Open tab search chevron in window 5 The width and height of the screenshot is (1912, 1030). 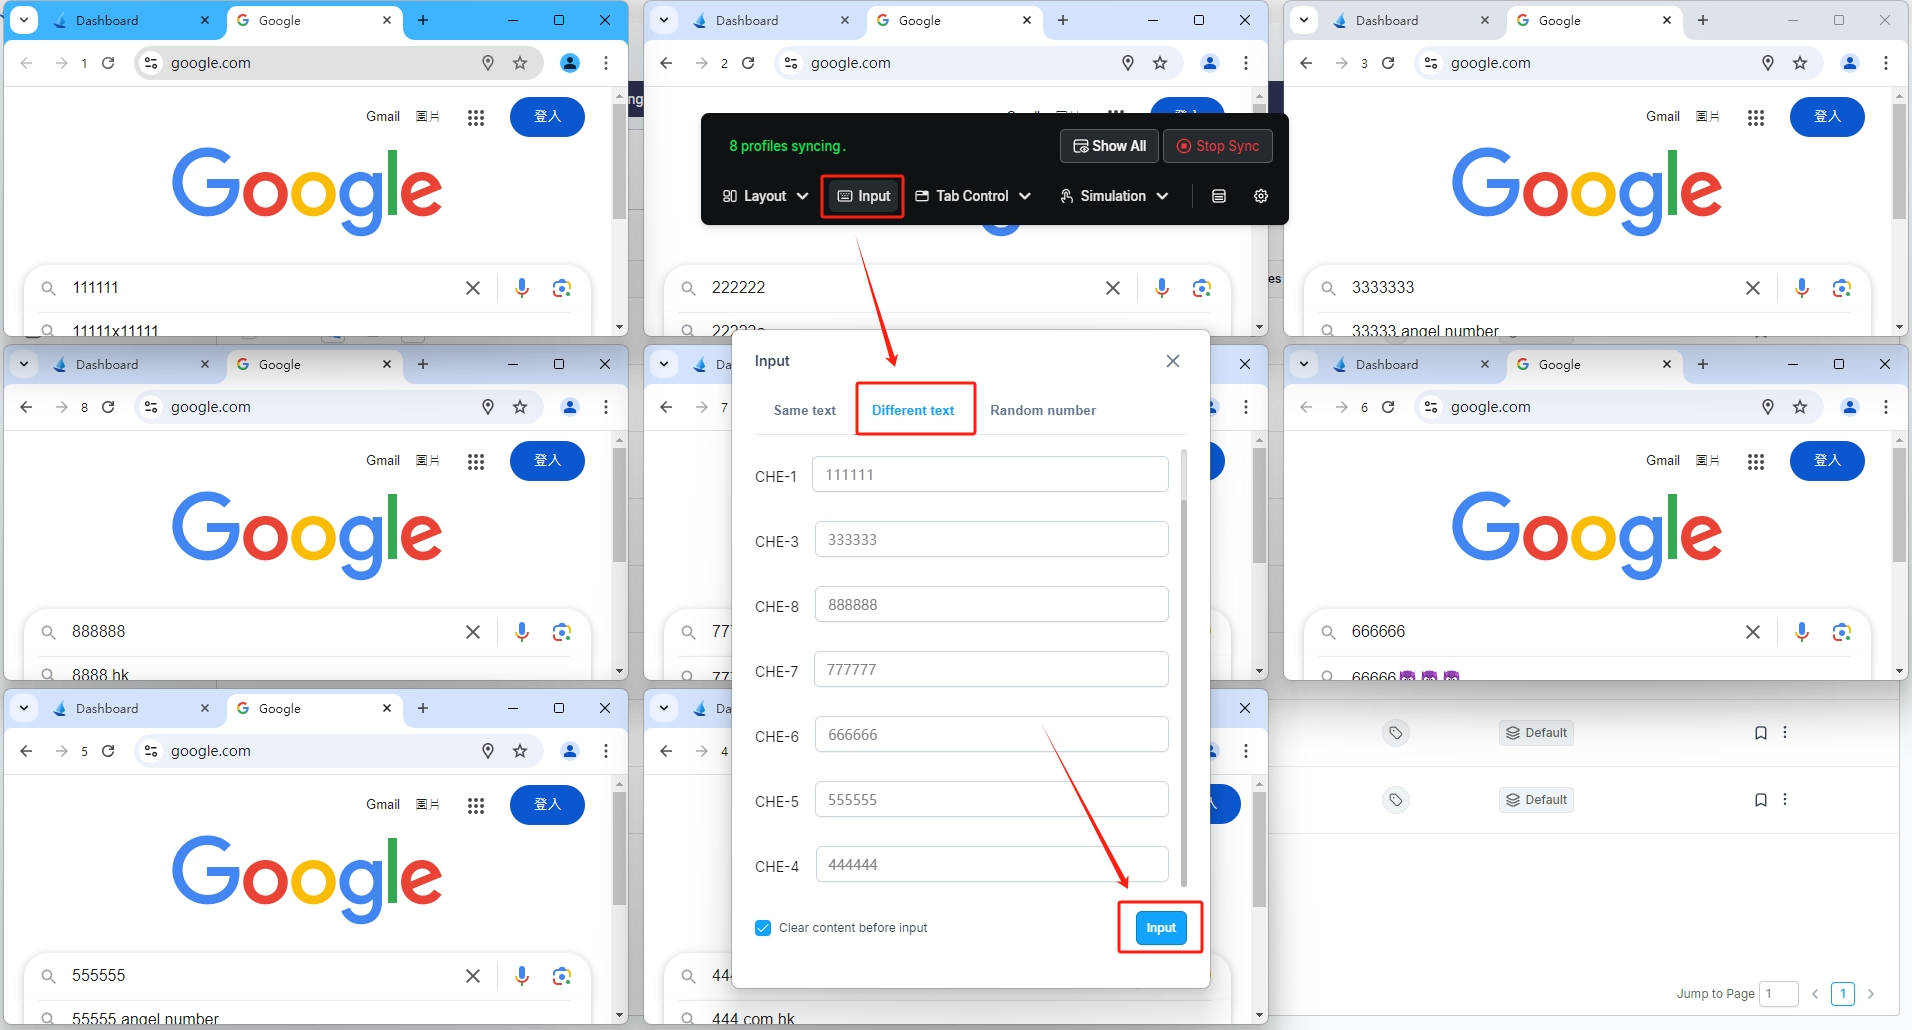tap(24, 708)
